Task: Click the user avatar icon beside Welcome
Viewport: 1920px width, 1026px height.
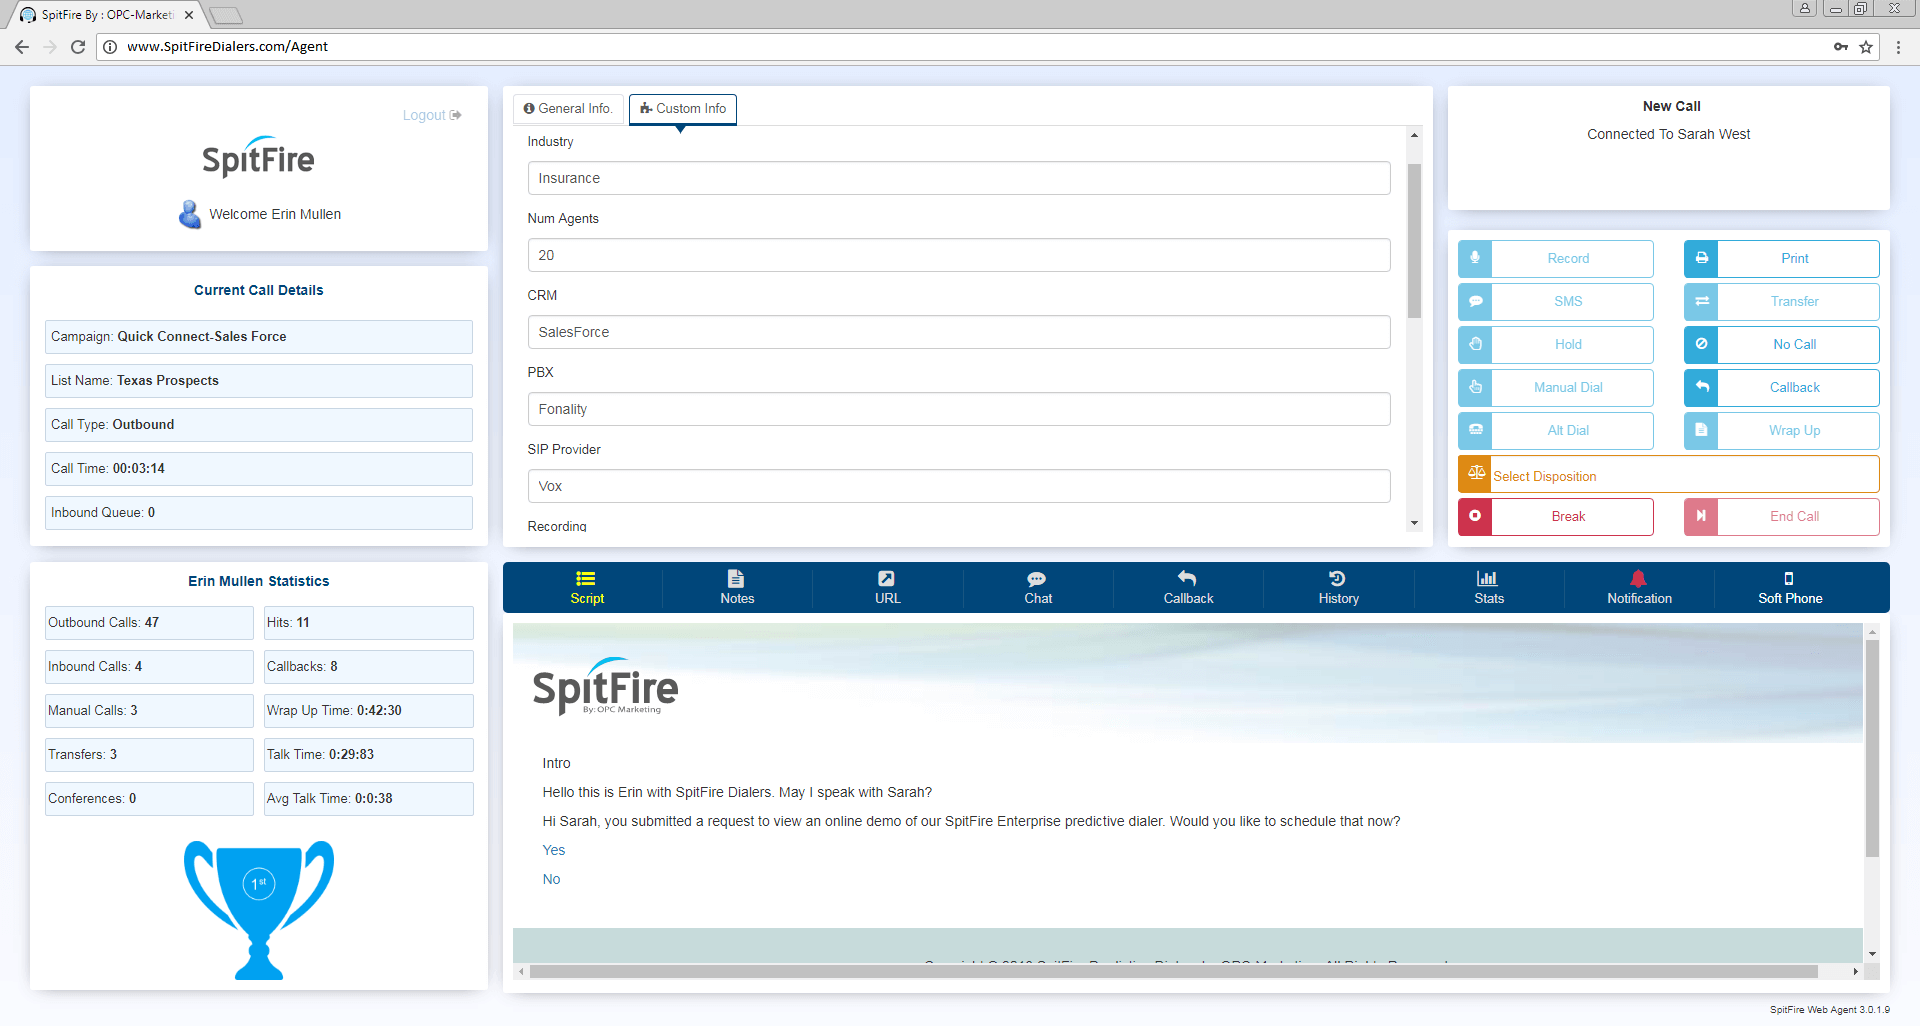Action: pos(190,214)
